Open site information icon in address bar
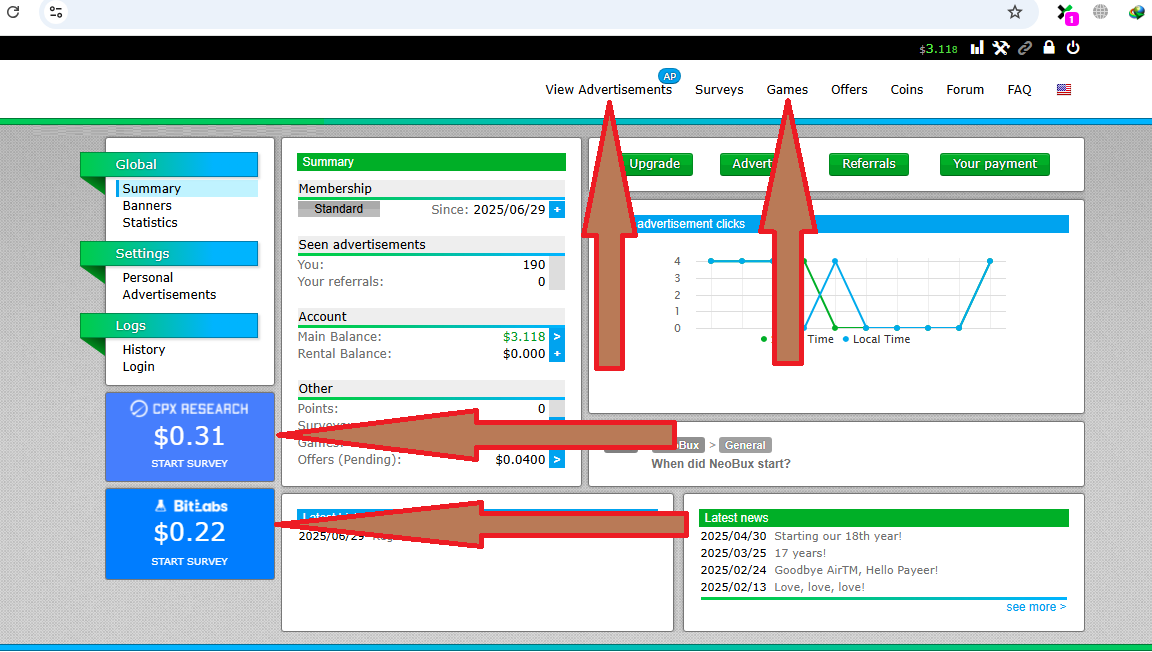 click(56, 12)
